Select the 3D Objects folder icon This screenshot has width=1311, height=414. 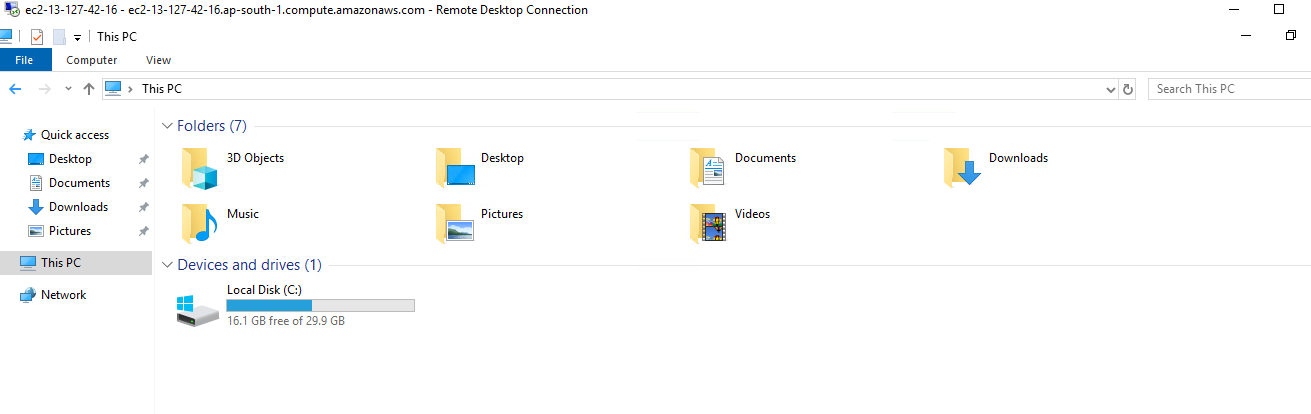200,169
